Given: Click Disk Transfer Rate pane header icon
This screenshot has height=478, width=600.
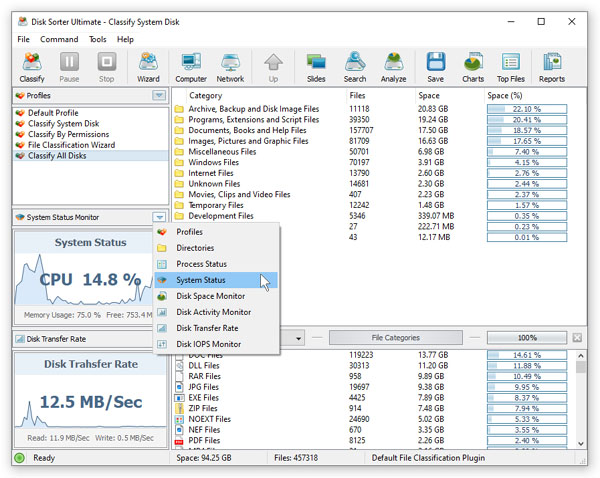Looking at the screenshot, I should click(20, 339).
